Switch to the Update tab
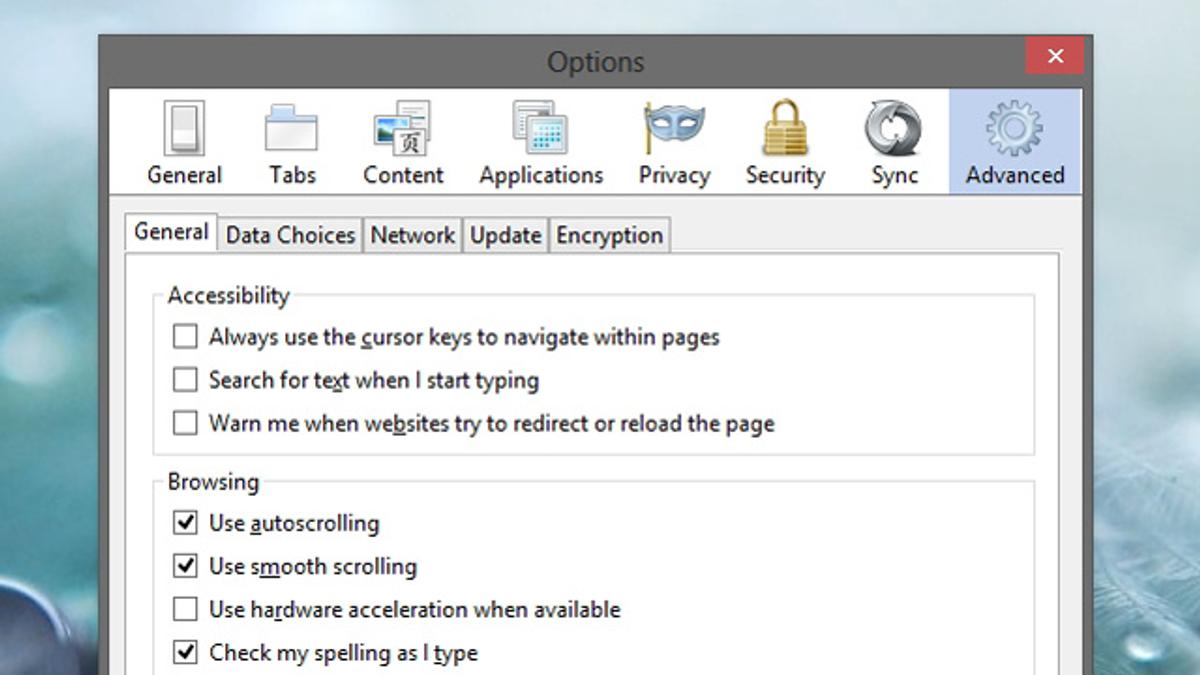 click(505, 235)
